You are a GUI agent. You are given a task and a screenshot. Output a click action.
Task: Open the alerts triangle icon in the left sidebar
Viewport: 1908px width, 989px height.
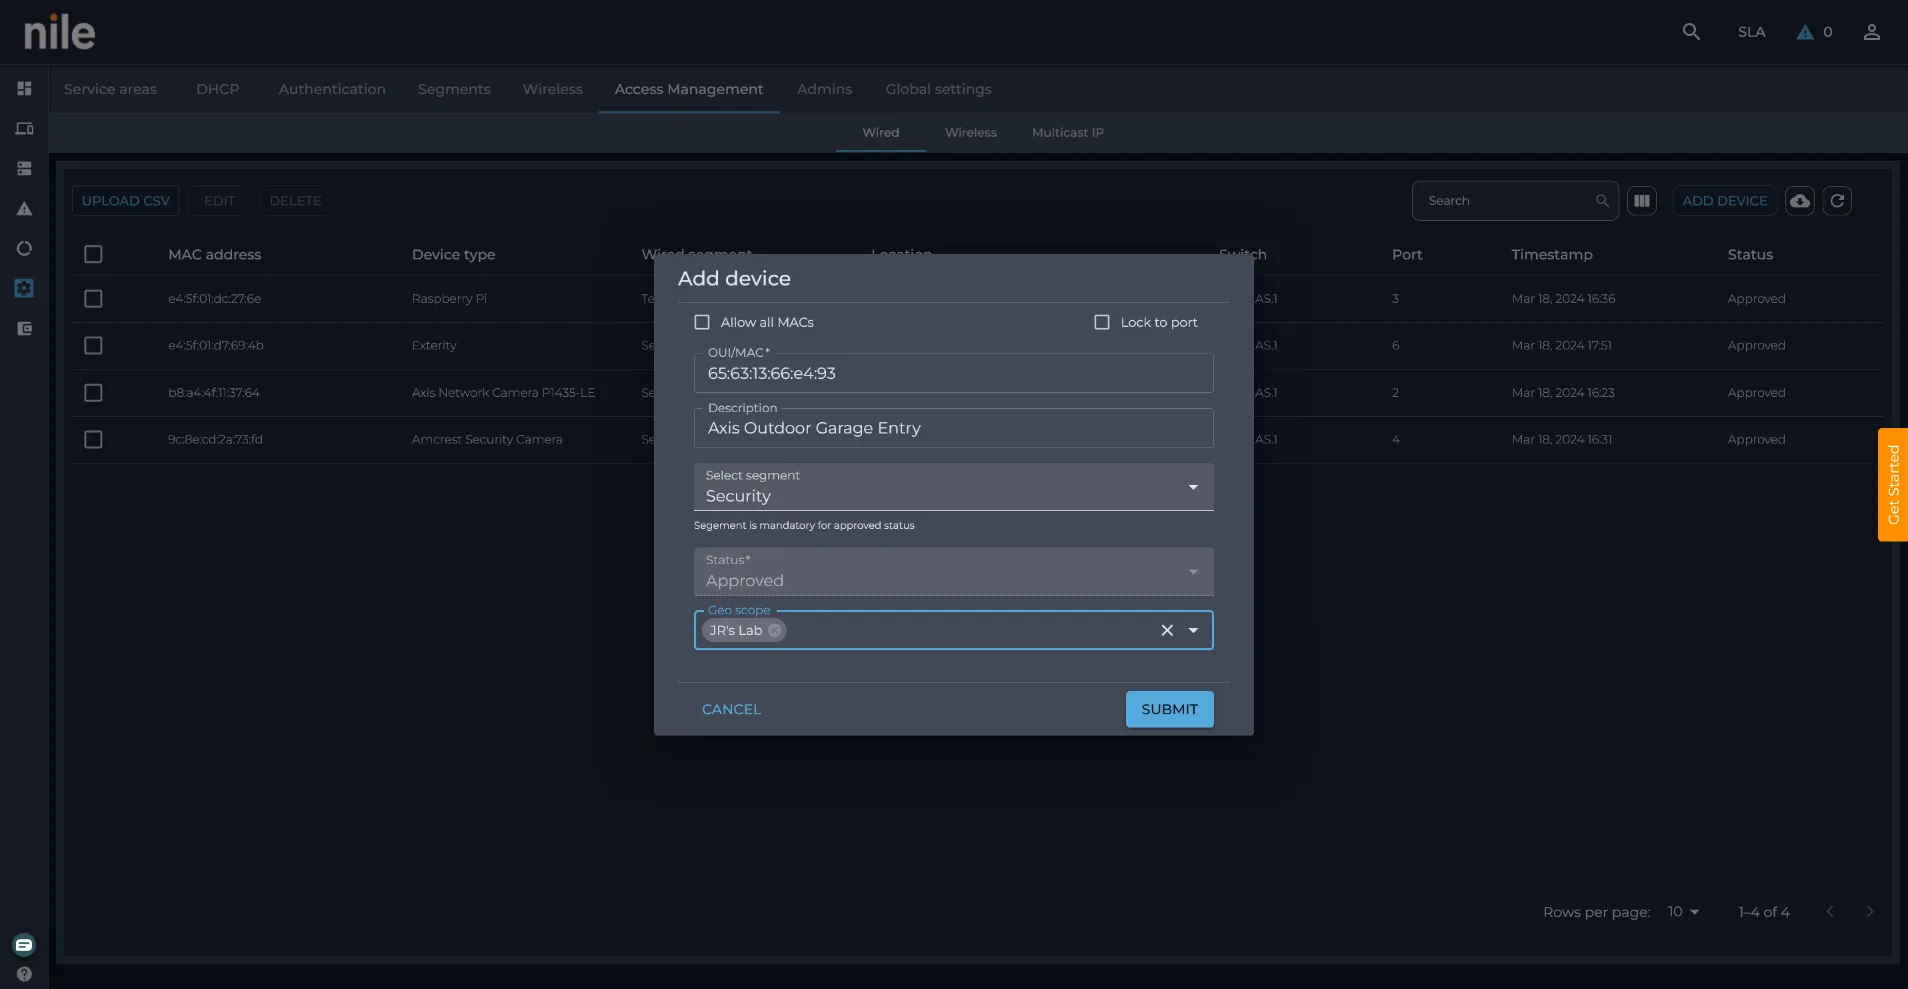click(24, 209)
